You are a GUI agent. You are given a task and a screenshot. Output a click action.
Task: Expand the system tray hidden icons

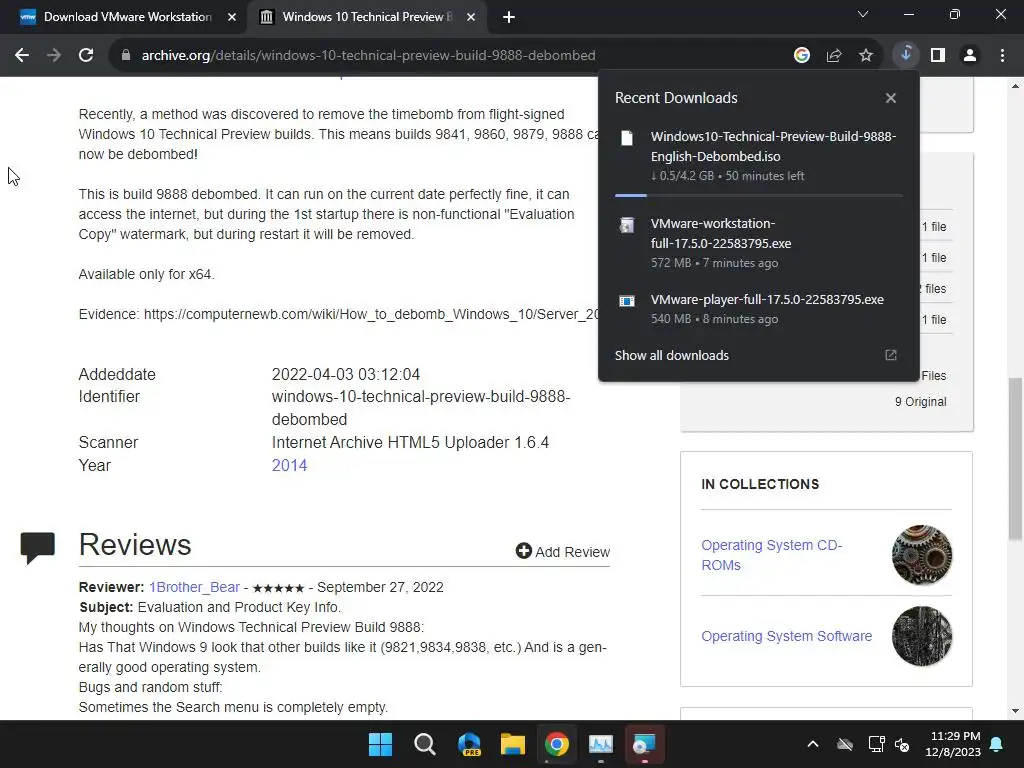813,744
